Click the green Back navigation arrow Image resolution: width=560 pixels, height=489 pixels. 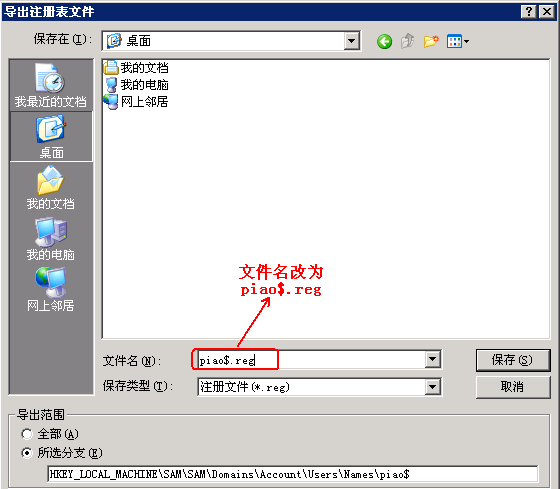point(384,41)
